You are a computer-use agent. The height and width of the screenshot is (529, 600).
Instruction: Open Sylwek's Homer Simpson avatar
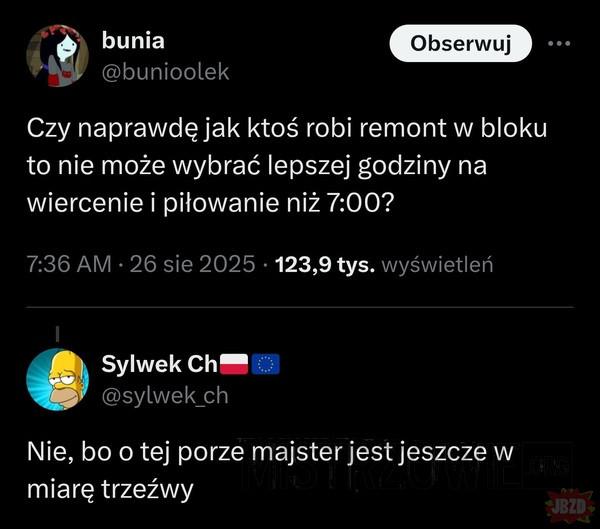point(57,379)
